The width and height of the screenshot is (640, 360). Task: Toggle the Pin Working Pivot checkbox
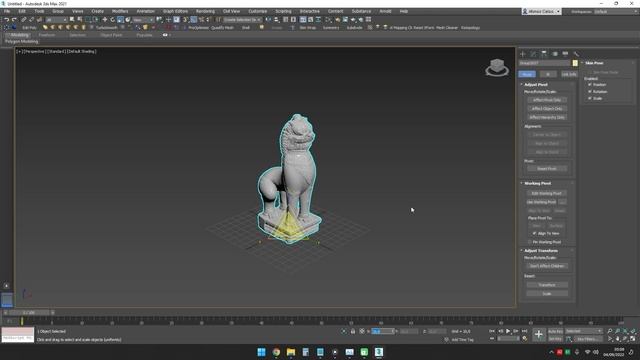pos(530,242)
